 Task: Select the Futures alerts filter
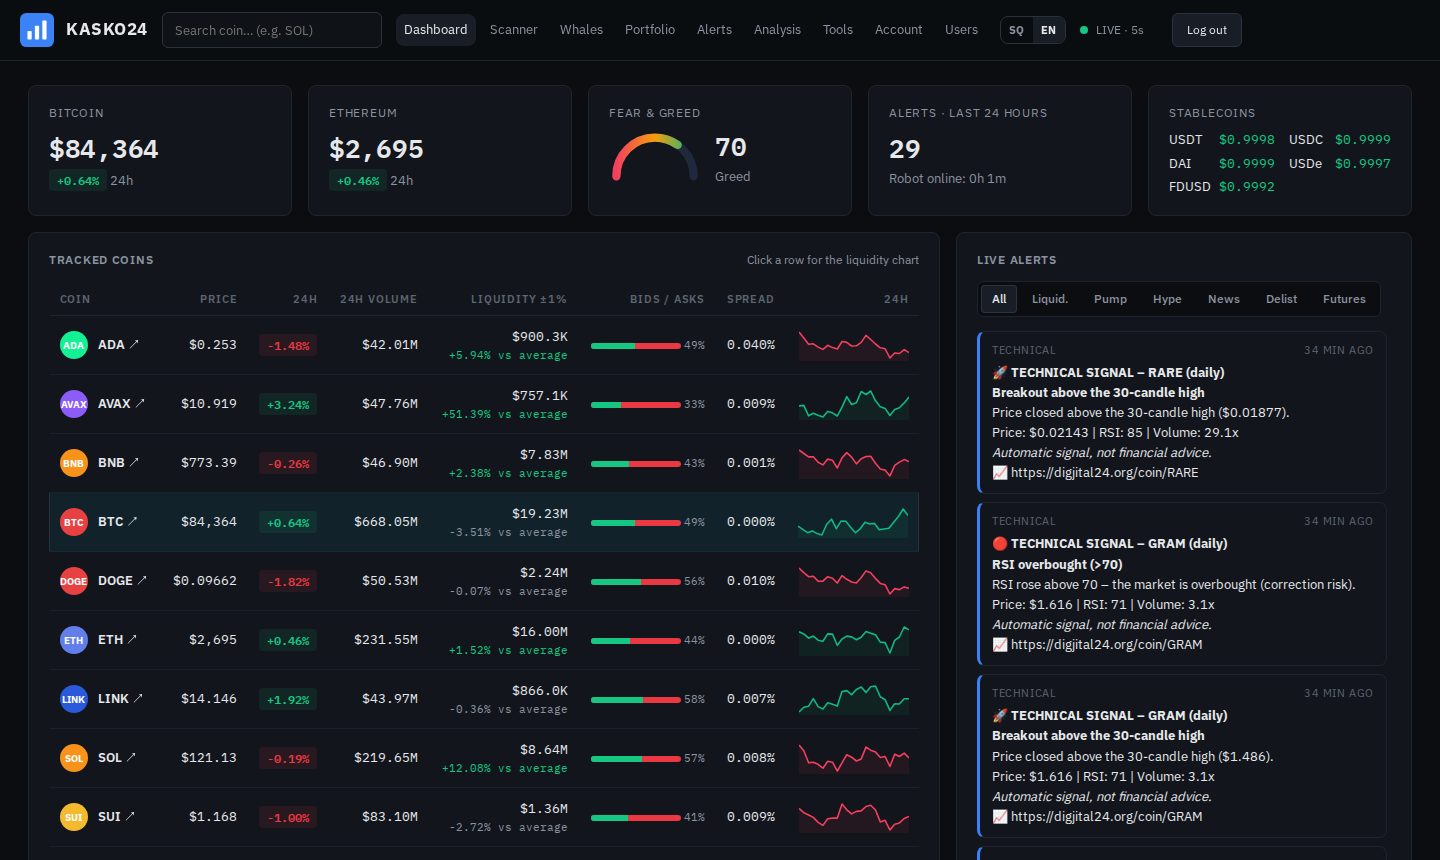click(1344, 299)
